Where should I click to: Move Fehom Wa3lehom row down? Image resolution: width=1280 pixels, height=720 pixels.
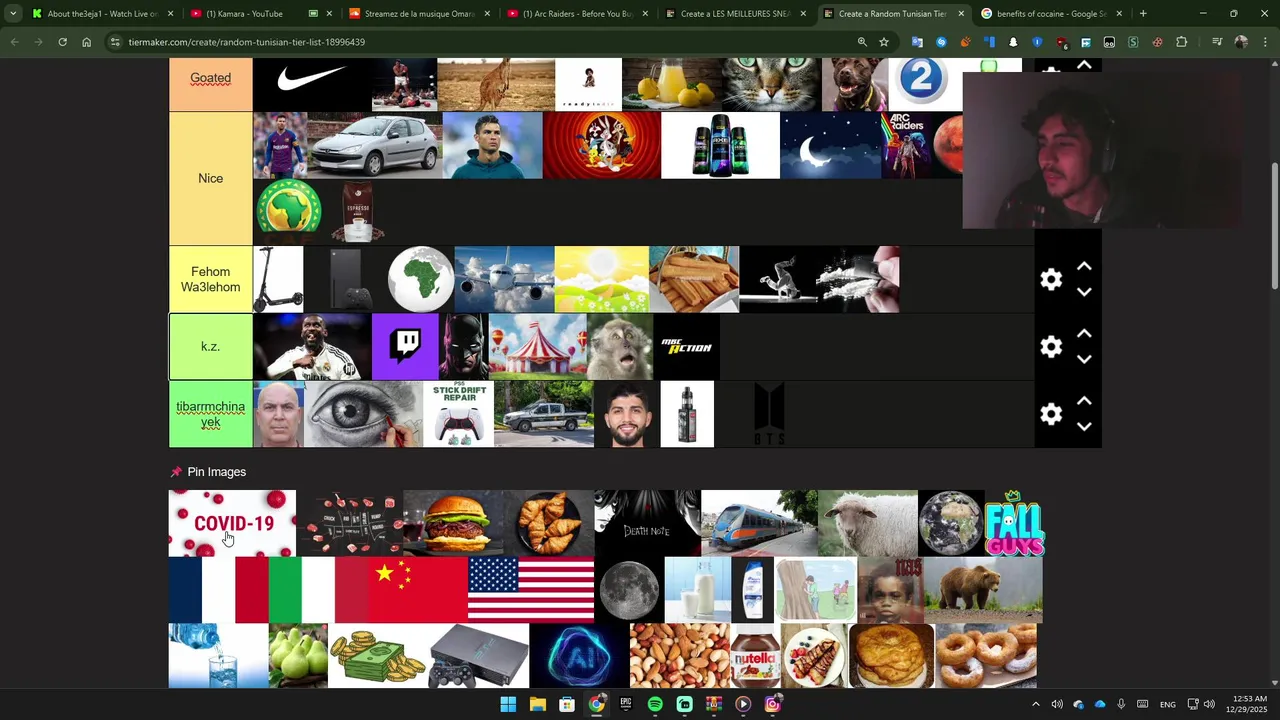(x=1084, y=292)
